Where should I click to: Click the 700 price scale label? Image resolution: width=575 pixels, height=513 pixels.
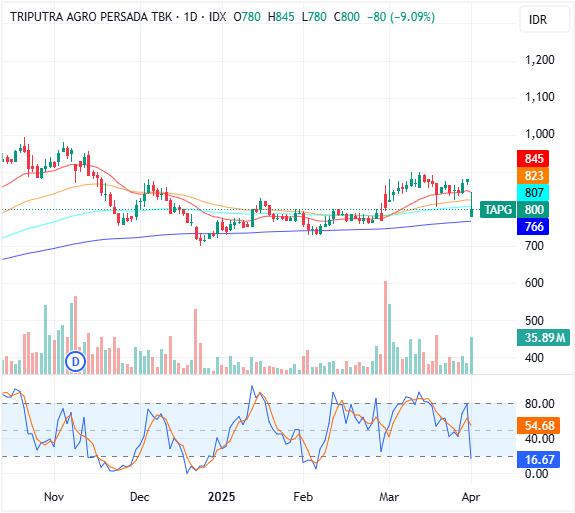pyautogui.click(x=534, y=245)
